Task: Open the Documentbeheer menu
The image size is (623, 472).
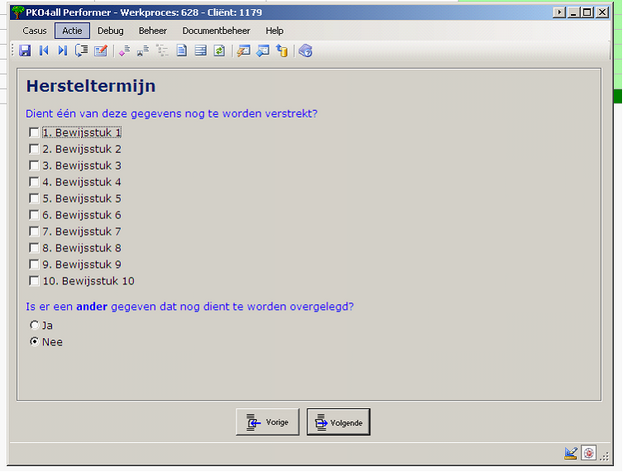Action: [216, 31]
